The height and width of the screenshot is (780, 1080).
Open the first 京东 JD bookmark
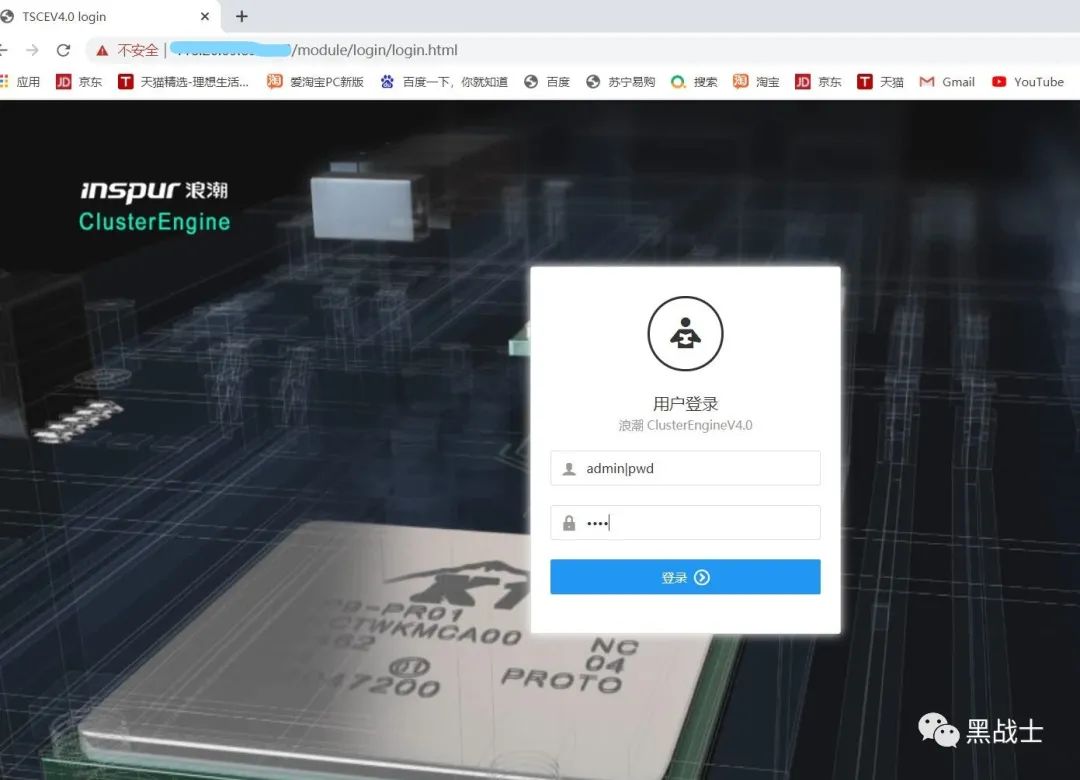click(79, 82)
